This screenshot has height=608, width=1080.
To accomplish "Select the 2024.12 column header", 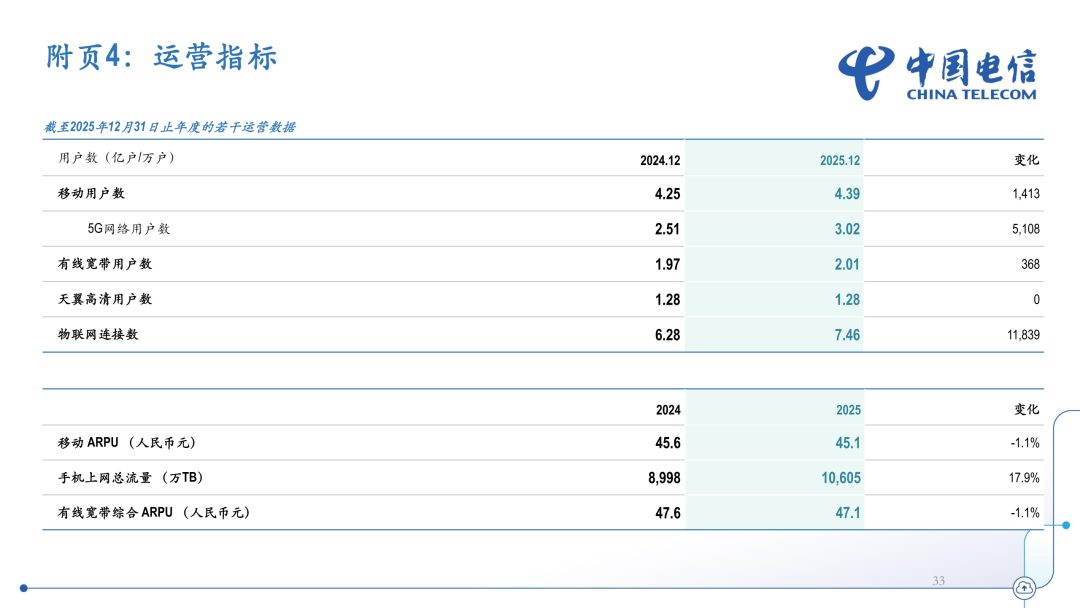I will (x=660, y=160).
